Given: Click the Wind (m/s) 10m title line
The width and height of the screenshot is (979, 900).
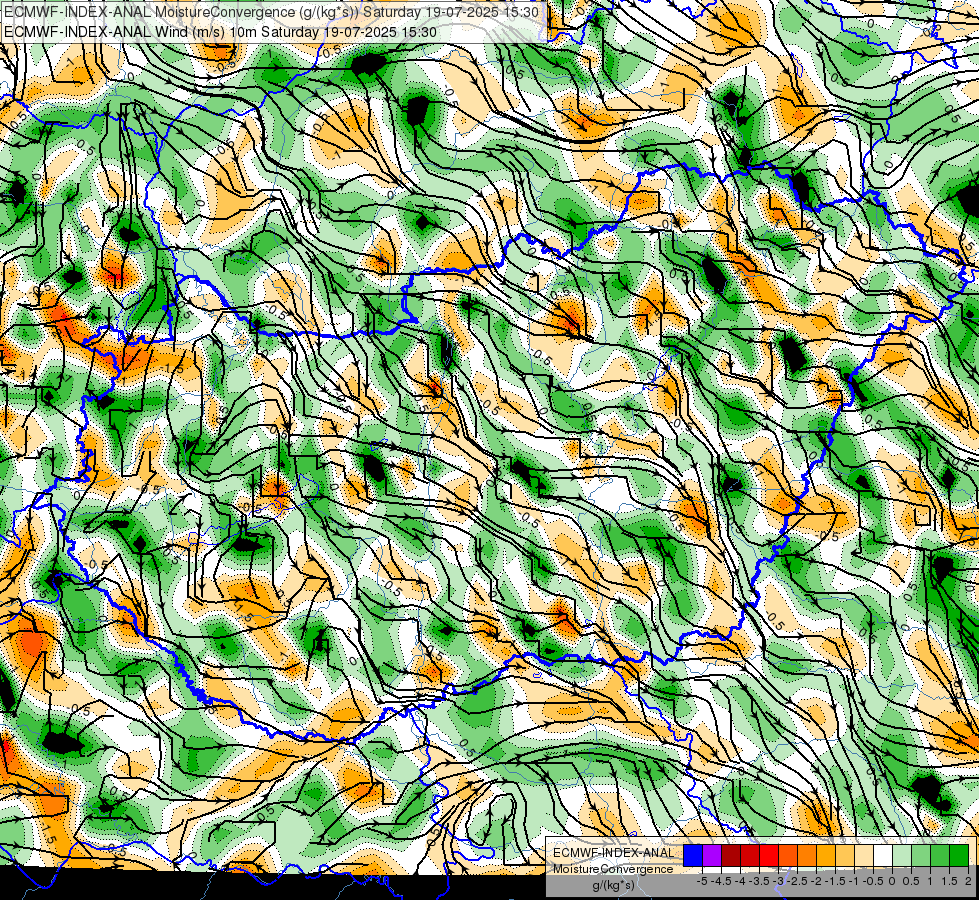Looking at the screenshot, I should [x=220, y=31].
